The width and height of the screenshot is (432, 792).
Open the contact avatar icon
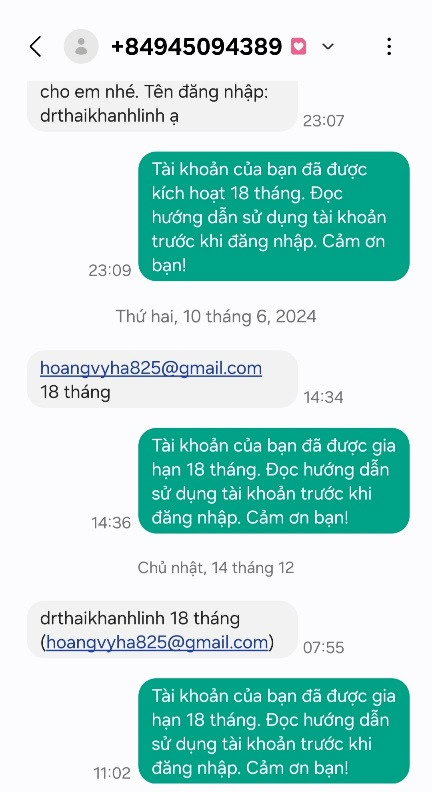pyautogui.click(x=81, y=46)
